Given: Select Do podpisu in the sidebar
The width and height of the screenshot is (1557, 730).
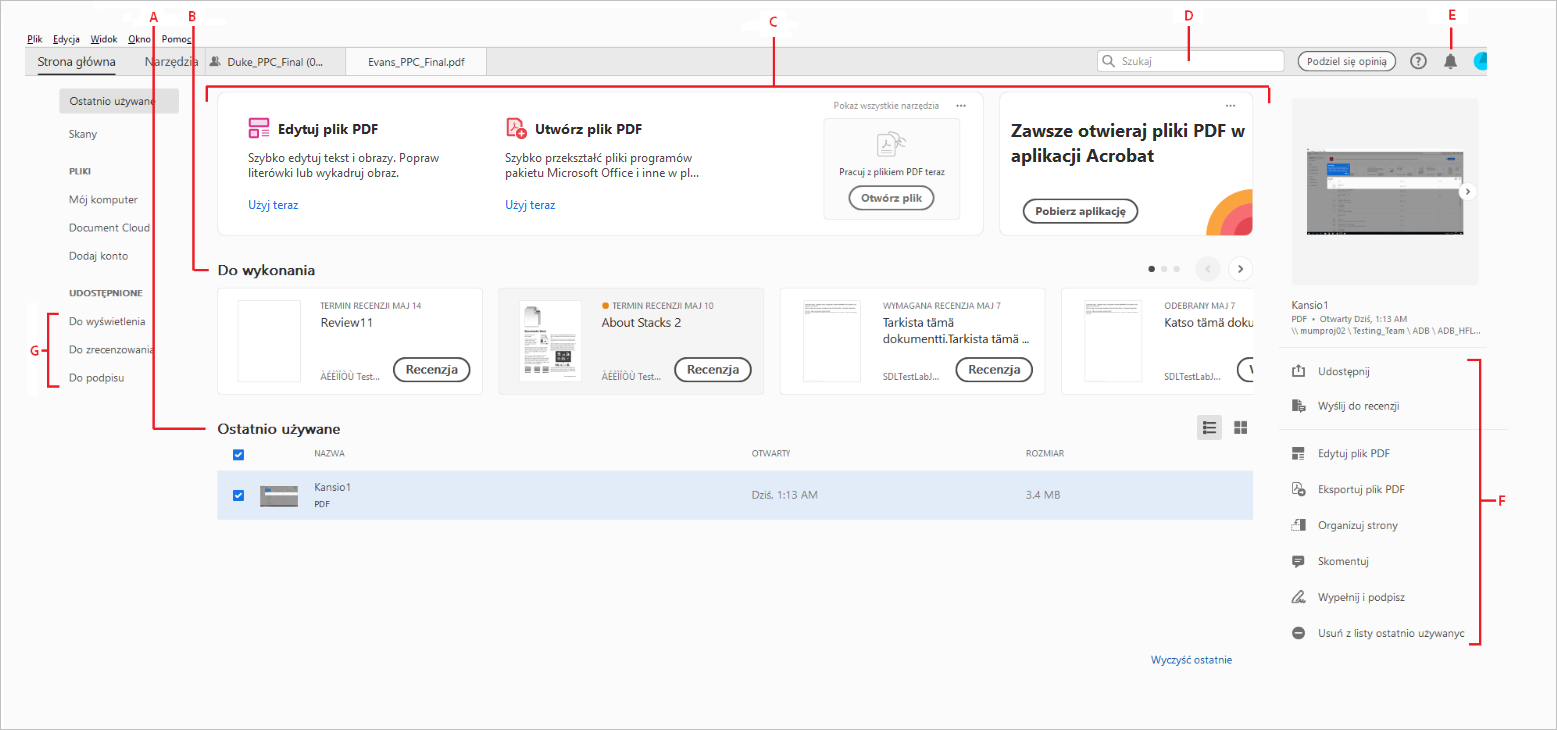Looking at the screenshot, I should point(97,378).
